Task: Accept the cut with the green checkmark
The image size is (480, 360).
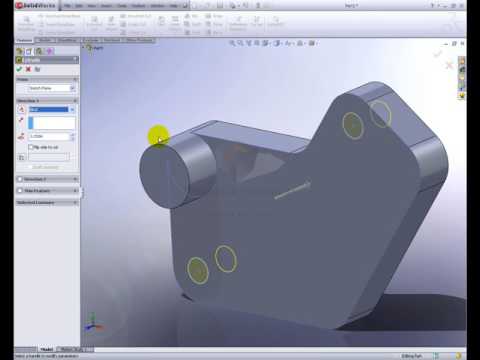Action: coord(19,69)
